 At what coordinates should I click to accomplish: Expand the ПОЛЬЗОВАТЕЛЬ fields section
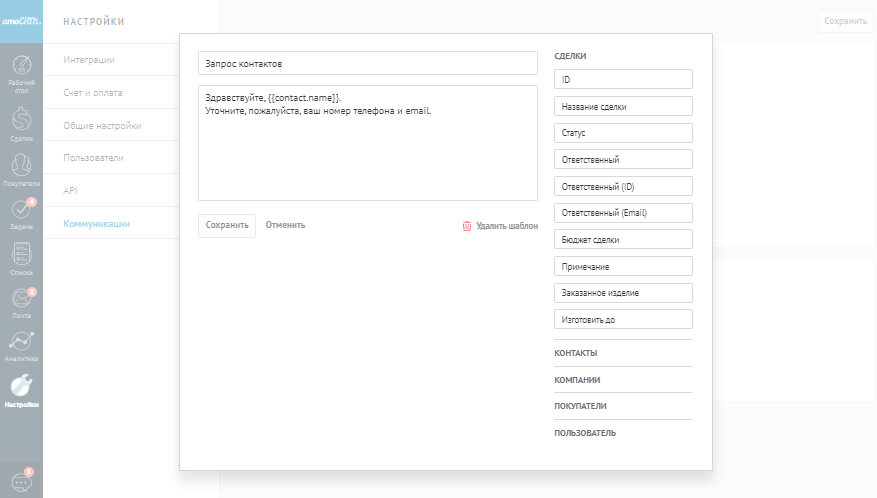(x=585, y=433)
